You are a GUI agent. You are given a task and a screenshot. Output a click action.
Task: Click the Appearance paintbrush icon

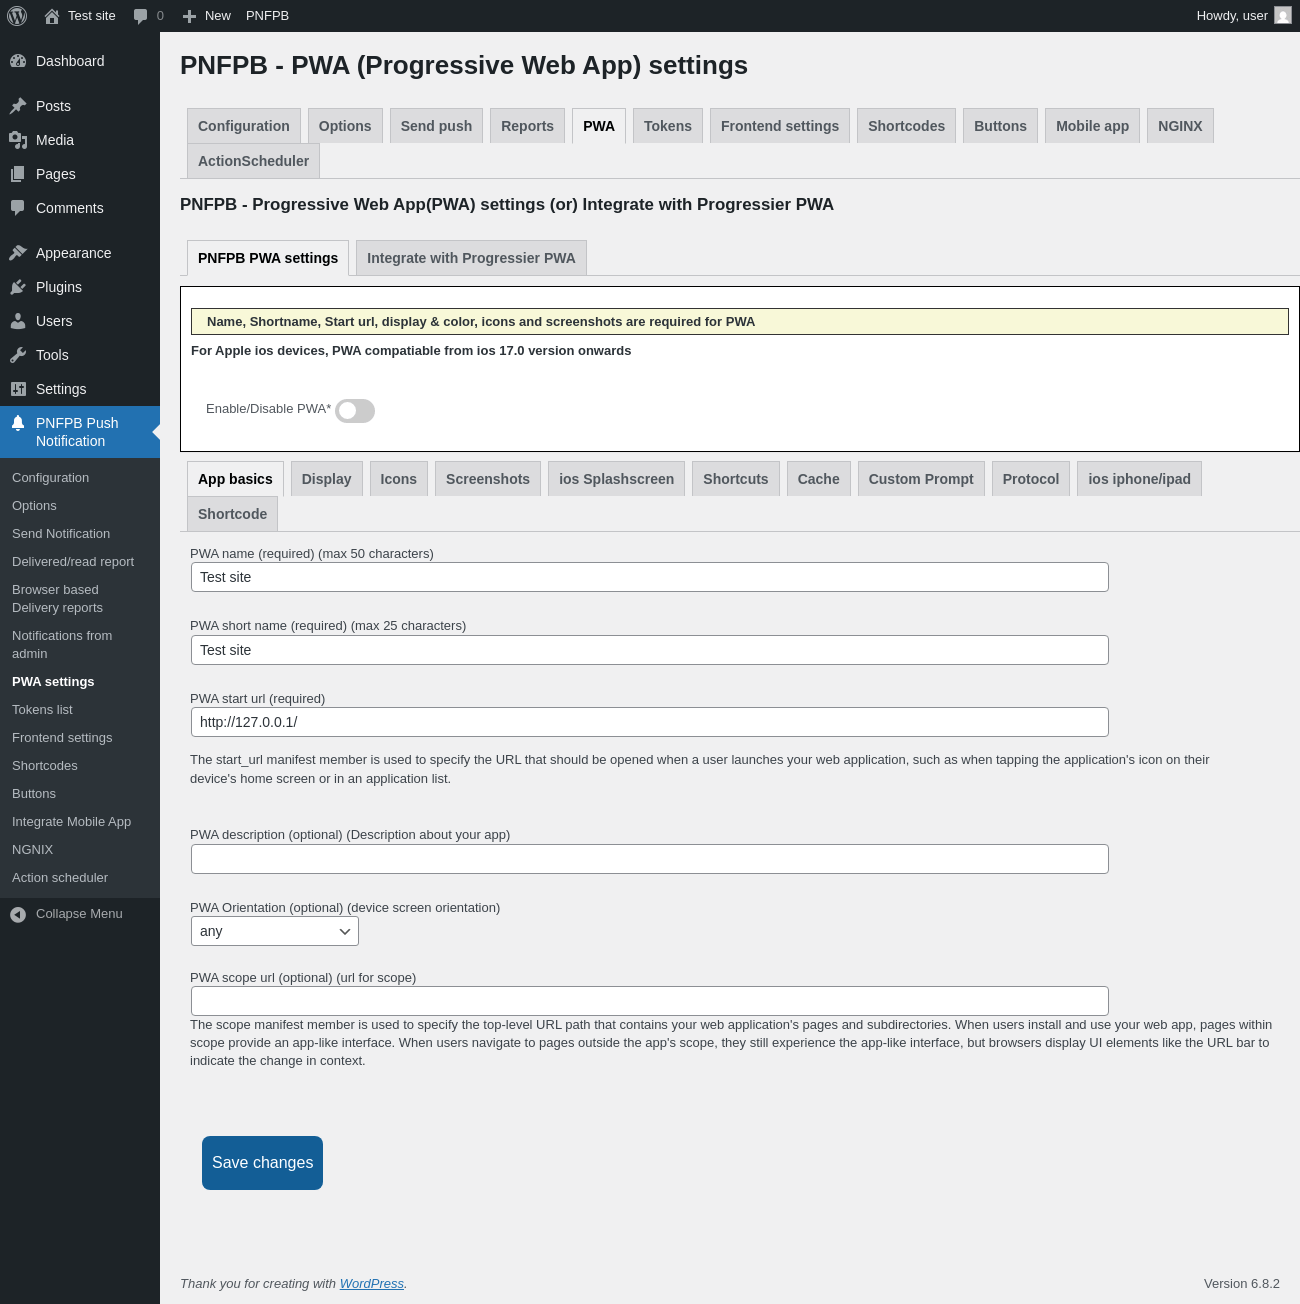pos(18,253)
